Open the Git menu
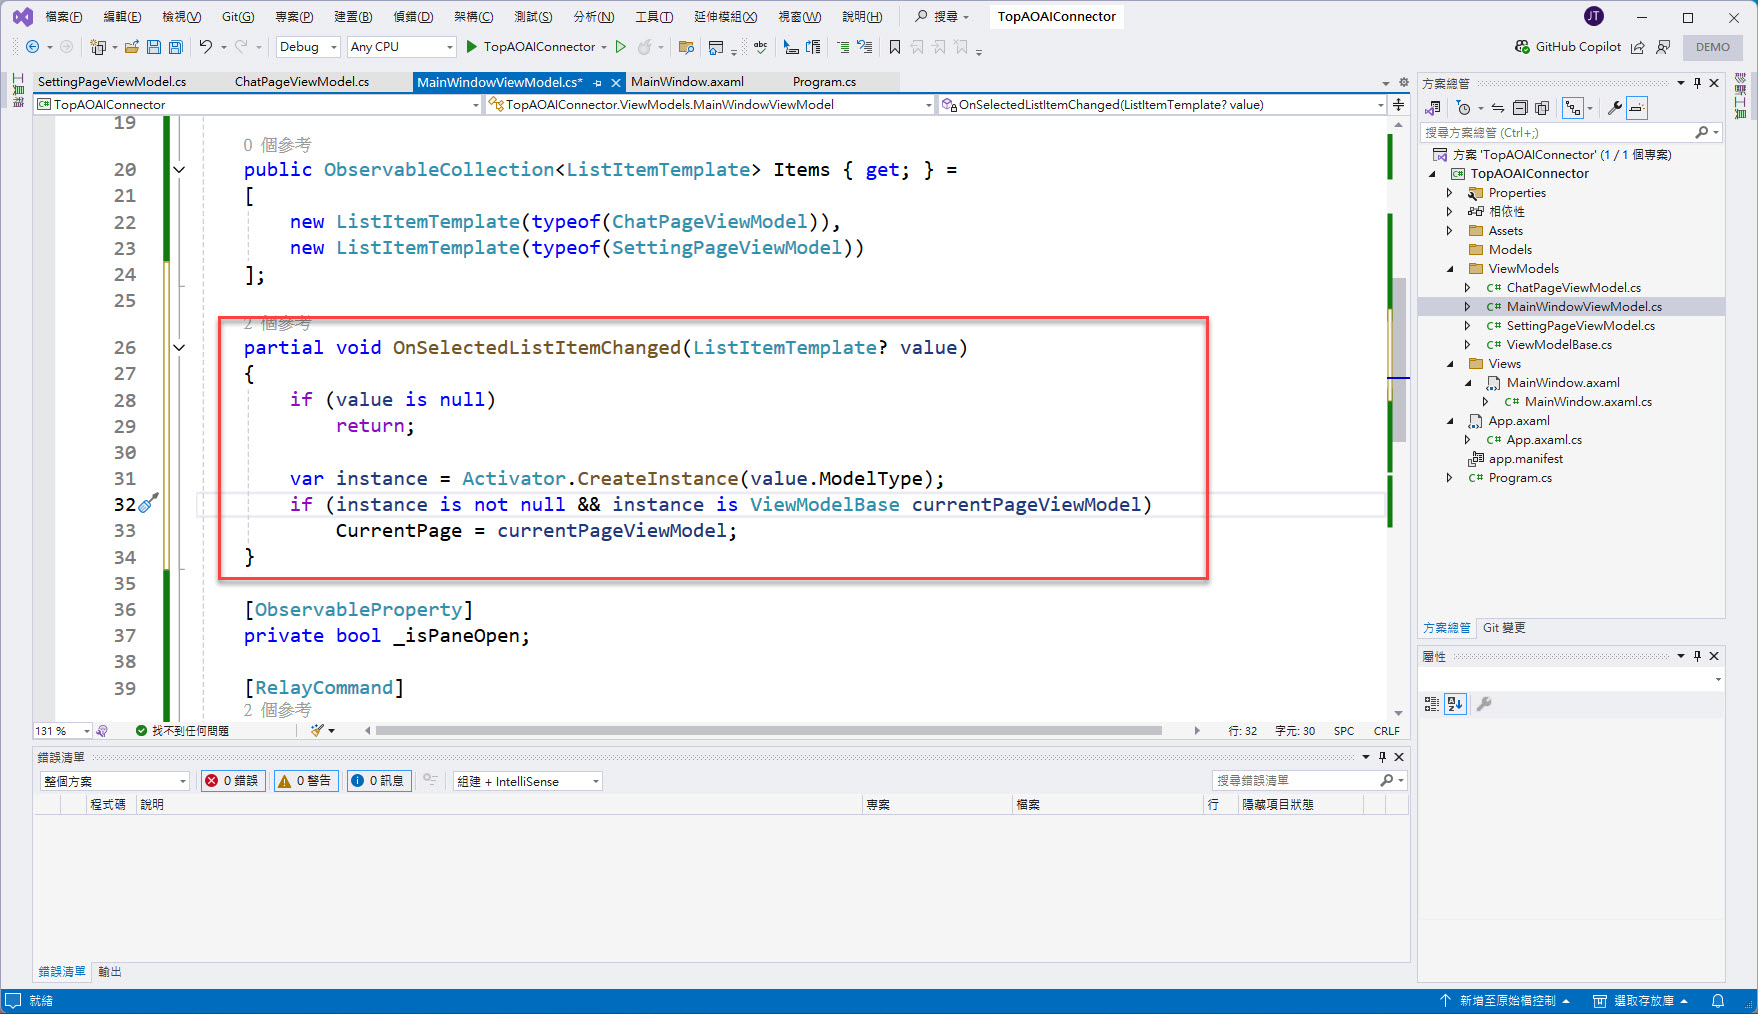 click(238, 17)
